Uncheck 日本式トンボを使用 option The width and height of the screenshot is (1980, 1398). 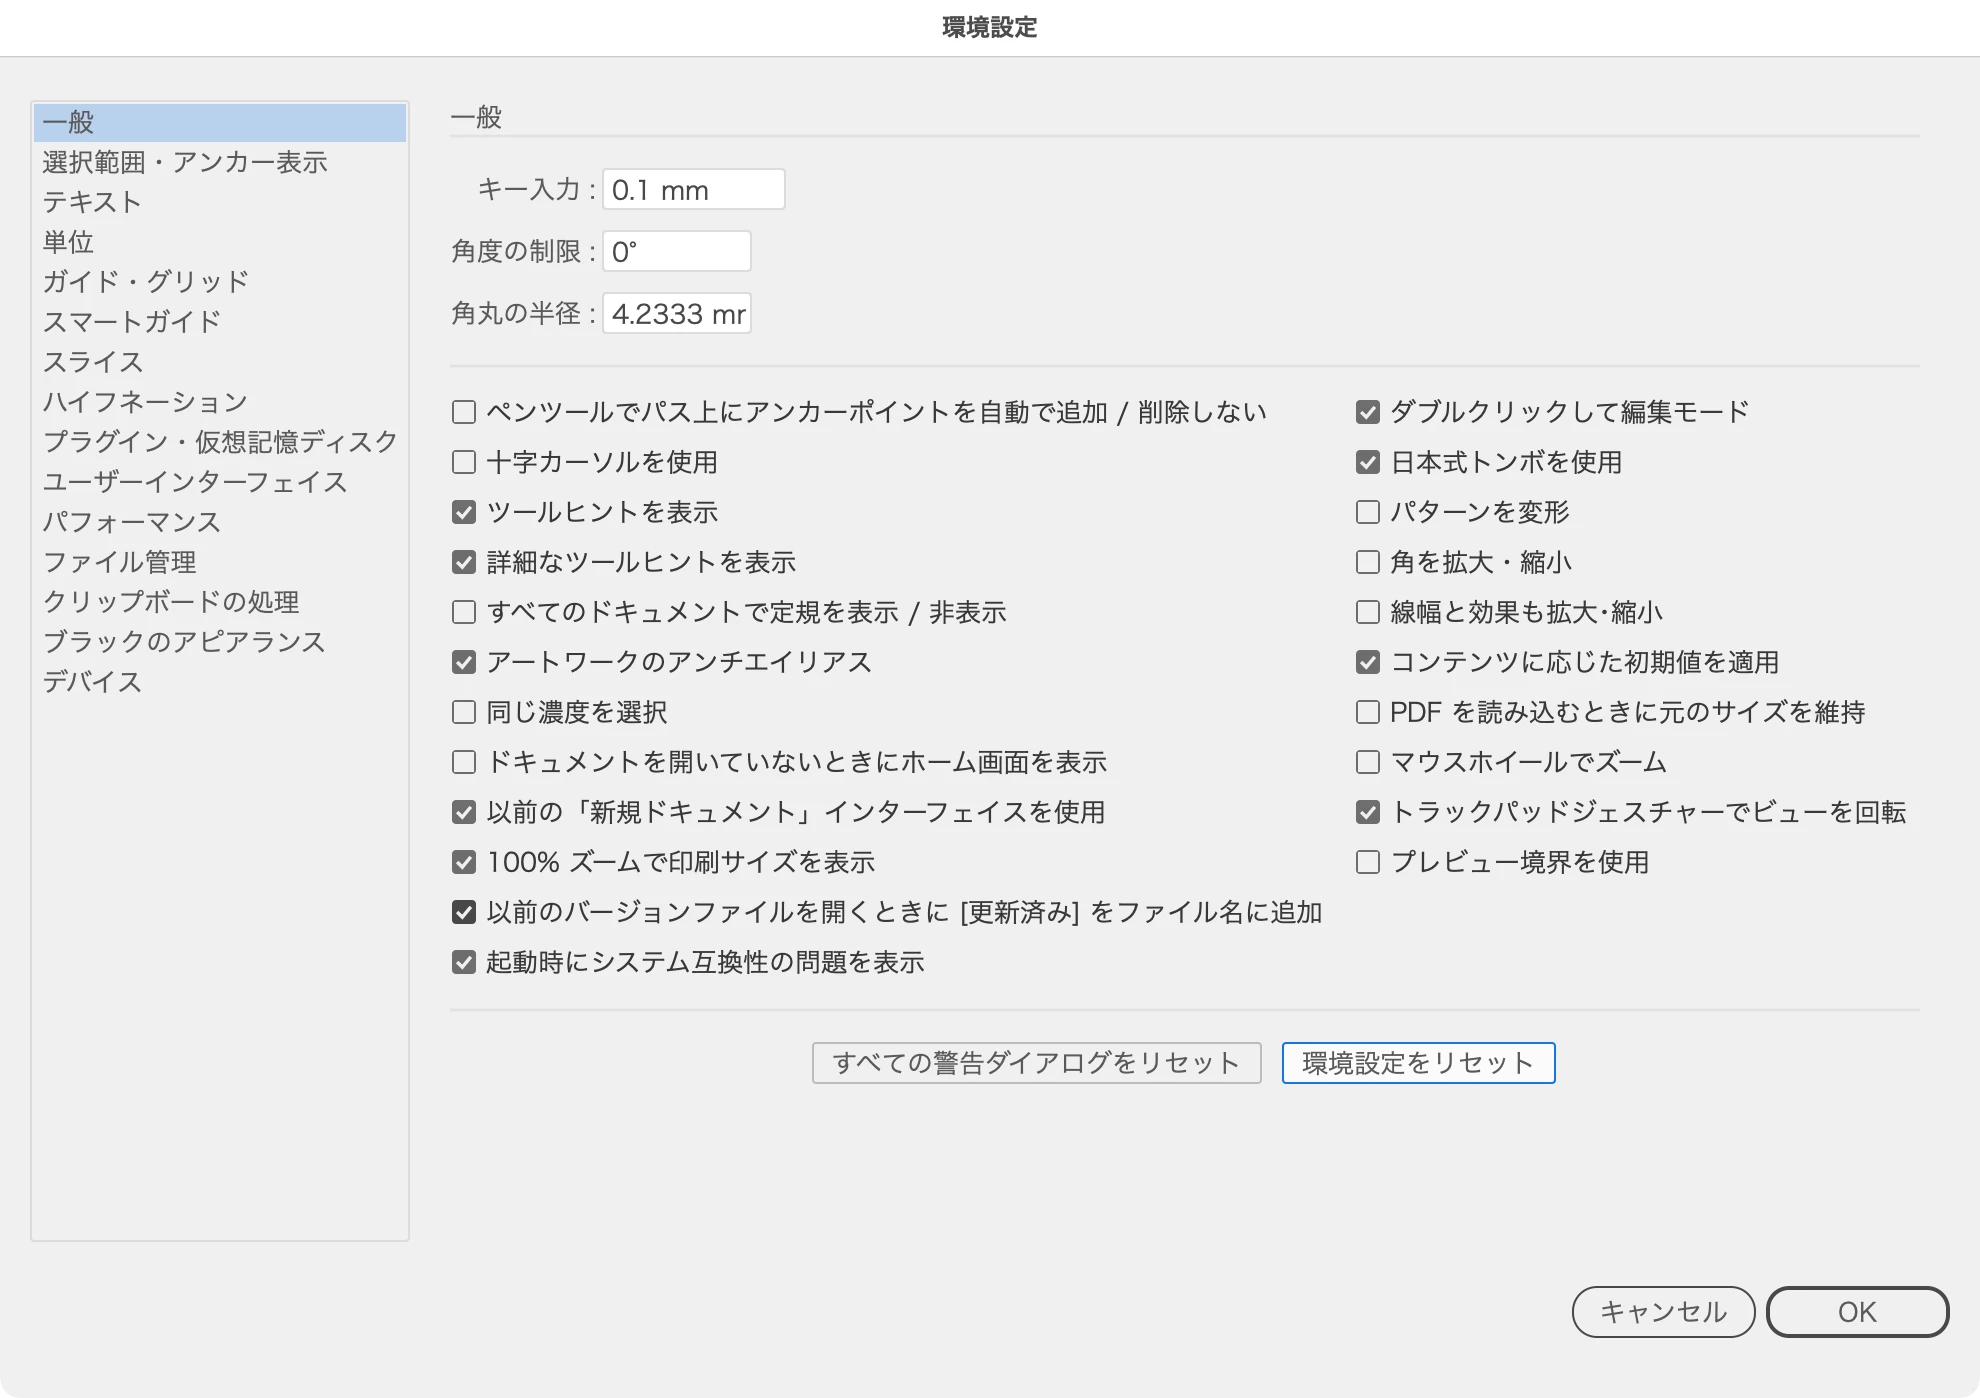click(1367, 462)
